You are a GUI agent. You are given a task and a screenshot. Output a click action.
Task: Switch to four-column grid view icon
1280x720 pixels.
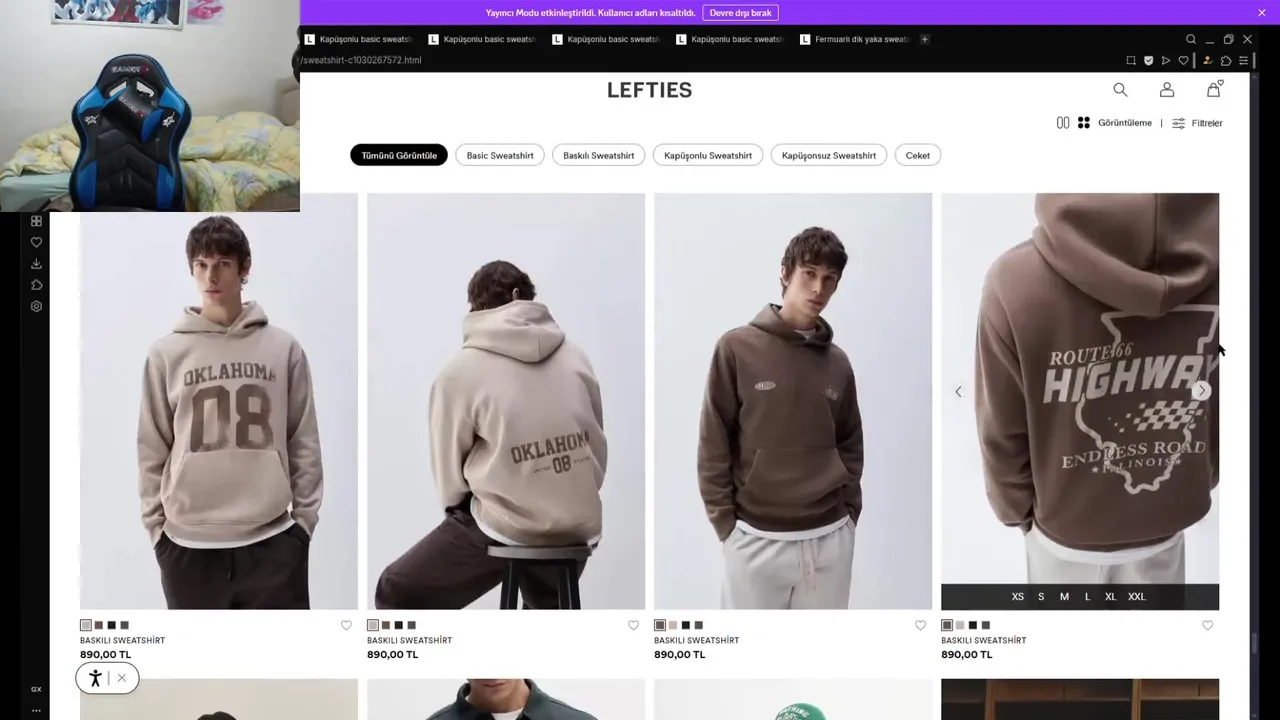click(x=1084, y=123)
